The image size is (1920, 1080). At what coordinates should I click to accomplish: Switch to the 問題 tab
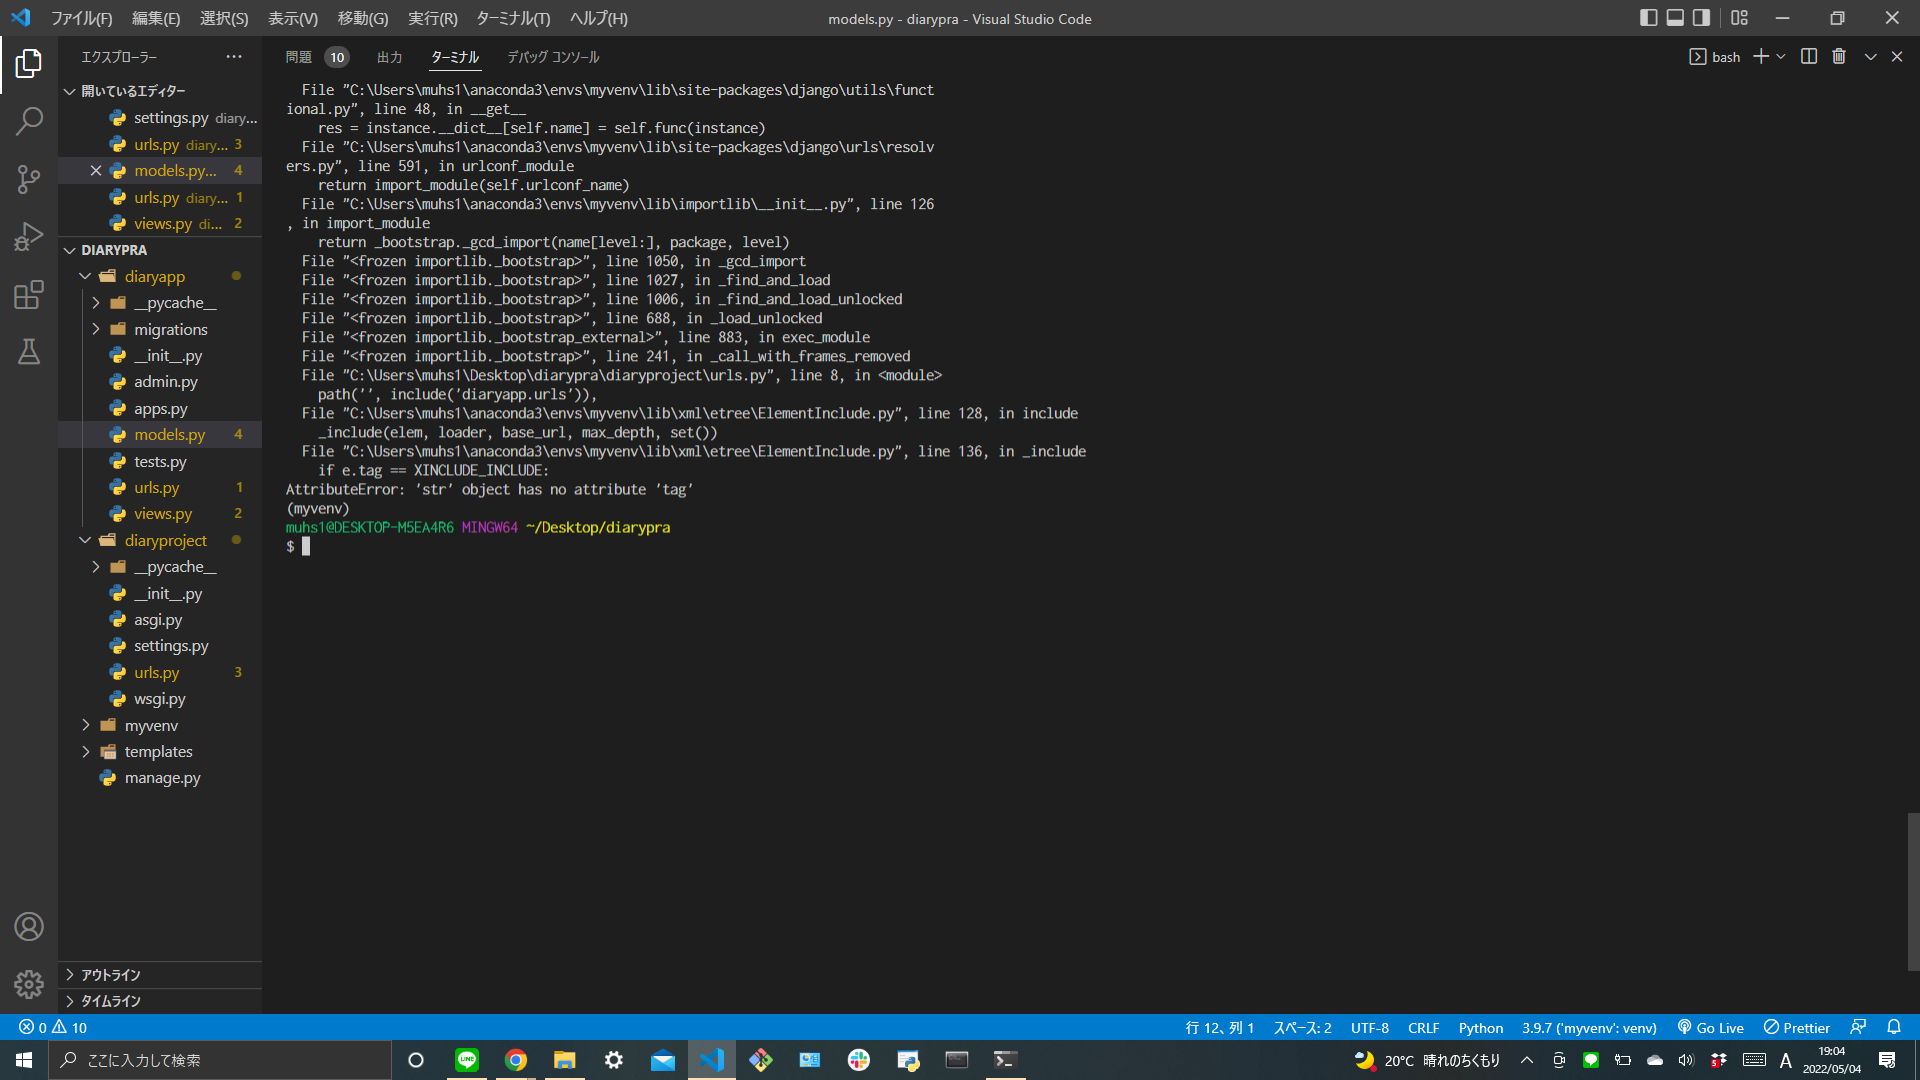pyautogui.click(x=298, y=57)
